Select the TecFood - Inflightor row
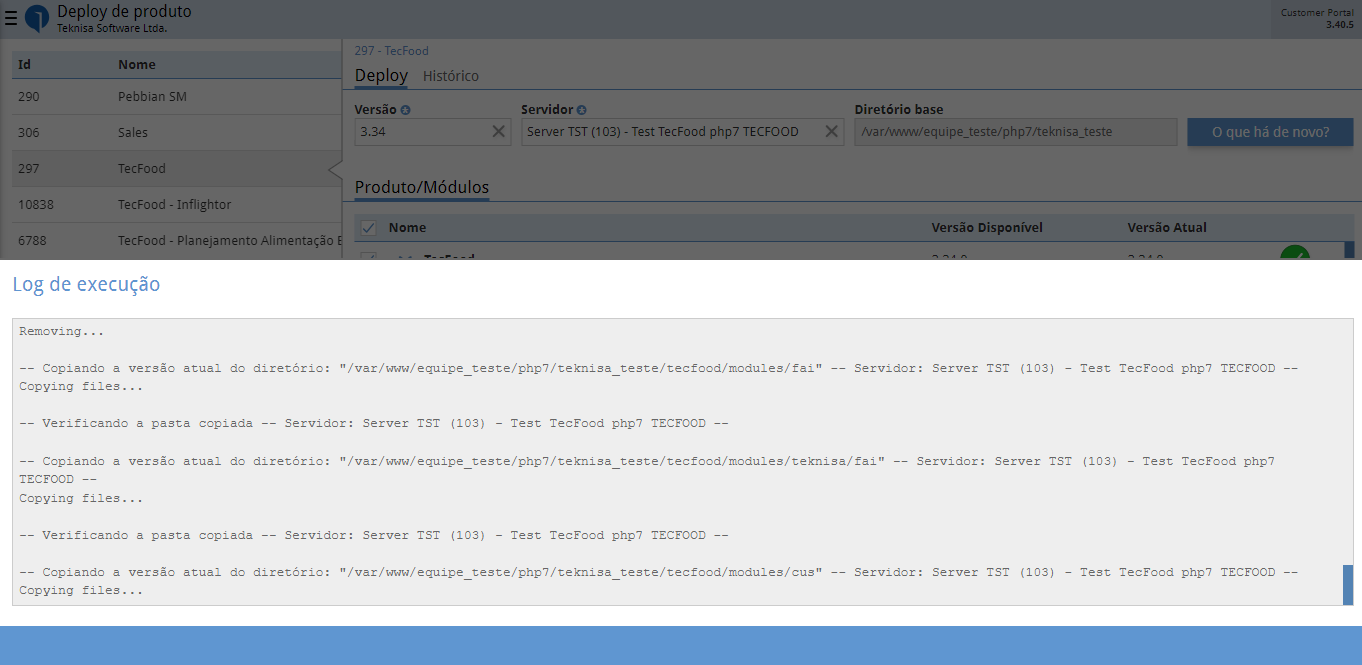Image resolution: width=1362 pixels, height=665 pixels. point(177,205)
